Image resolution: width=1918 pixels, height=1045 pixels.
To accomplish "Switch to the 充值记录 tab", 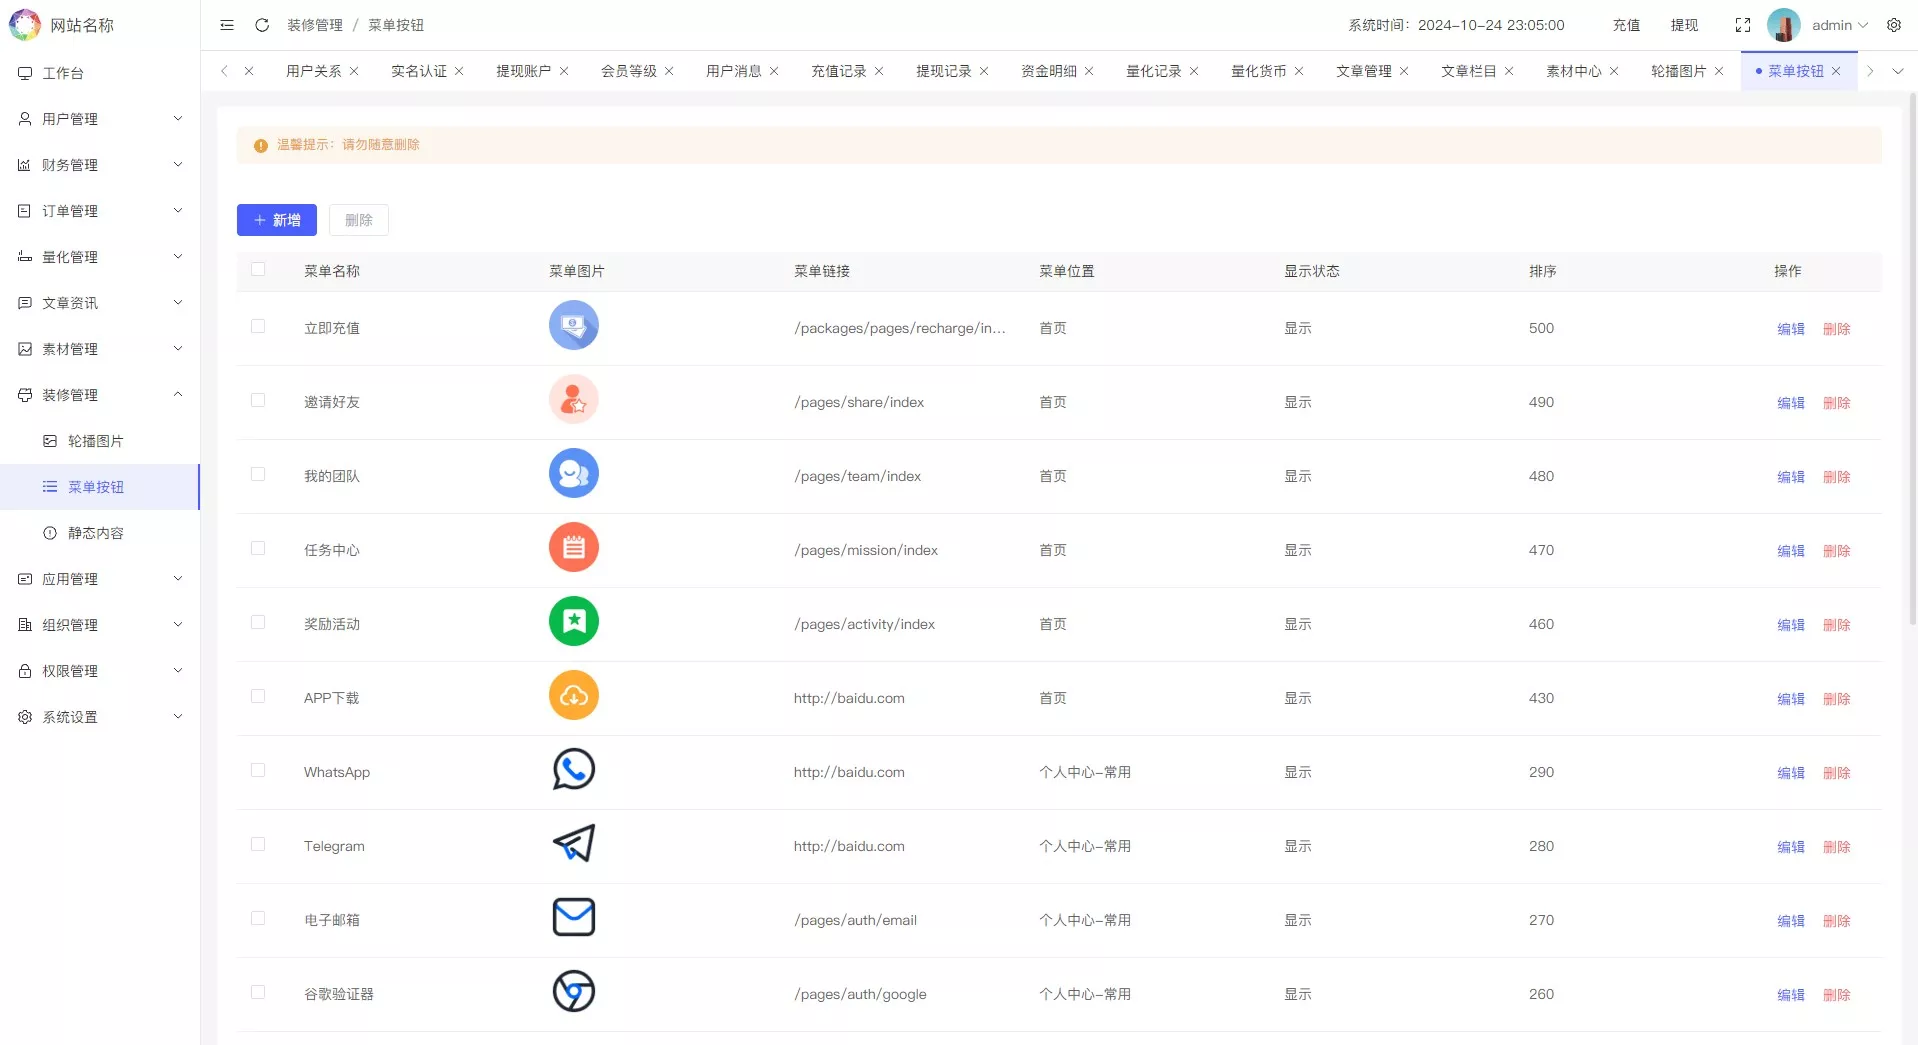I will (840, 71).
